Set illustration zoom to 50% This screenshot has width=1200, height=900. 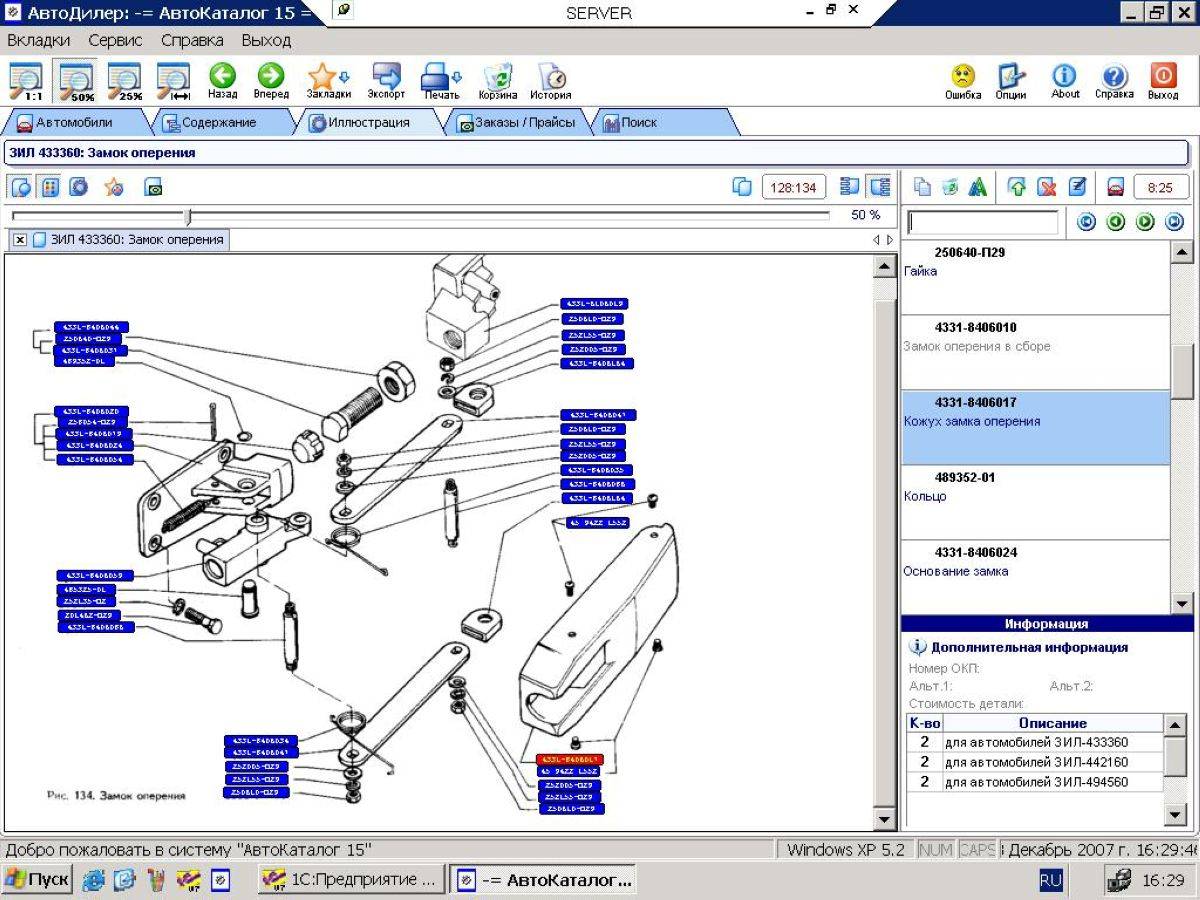76,81
